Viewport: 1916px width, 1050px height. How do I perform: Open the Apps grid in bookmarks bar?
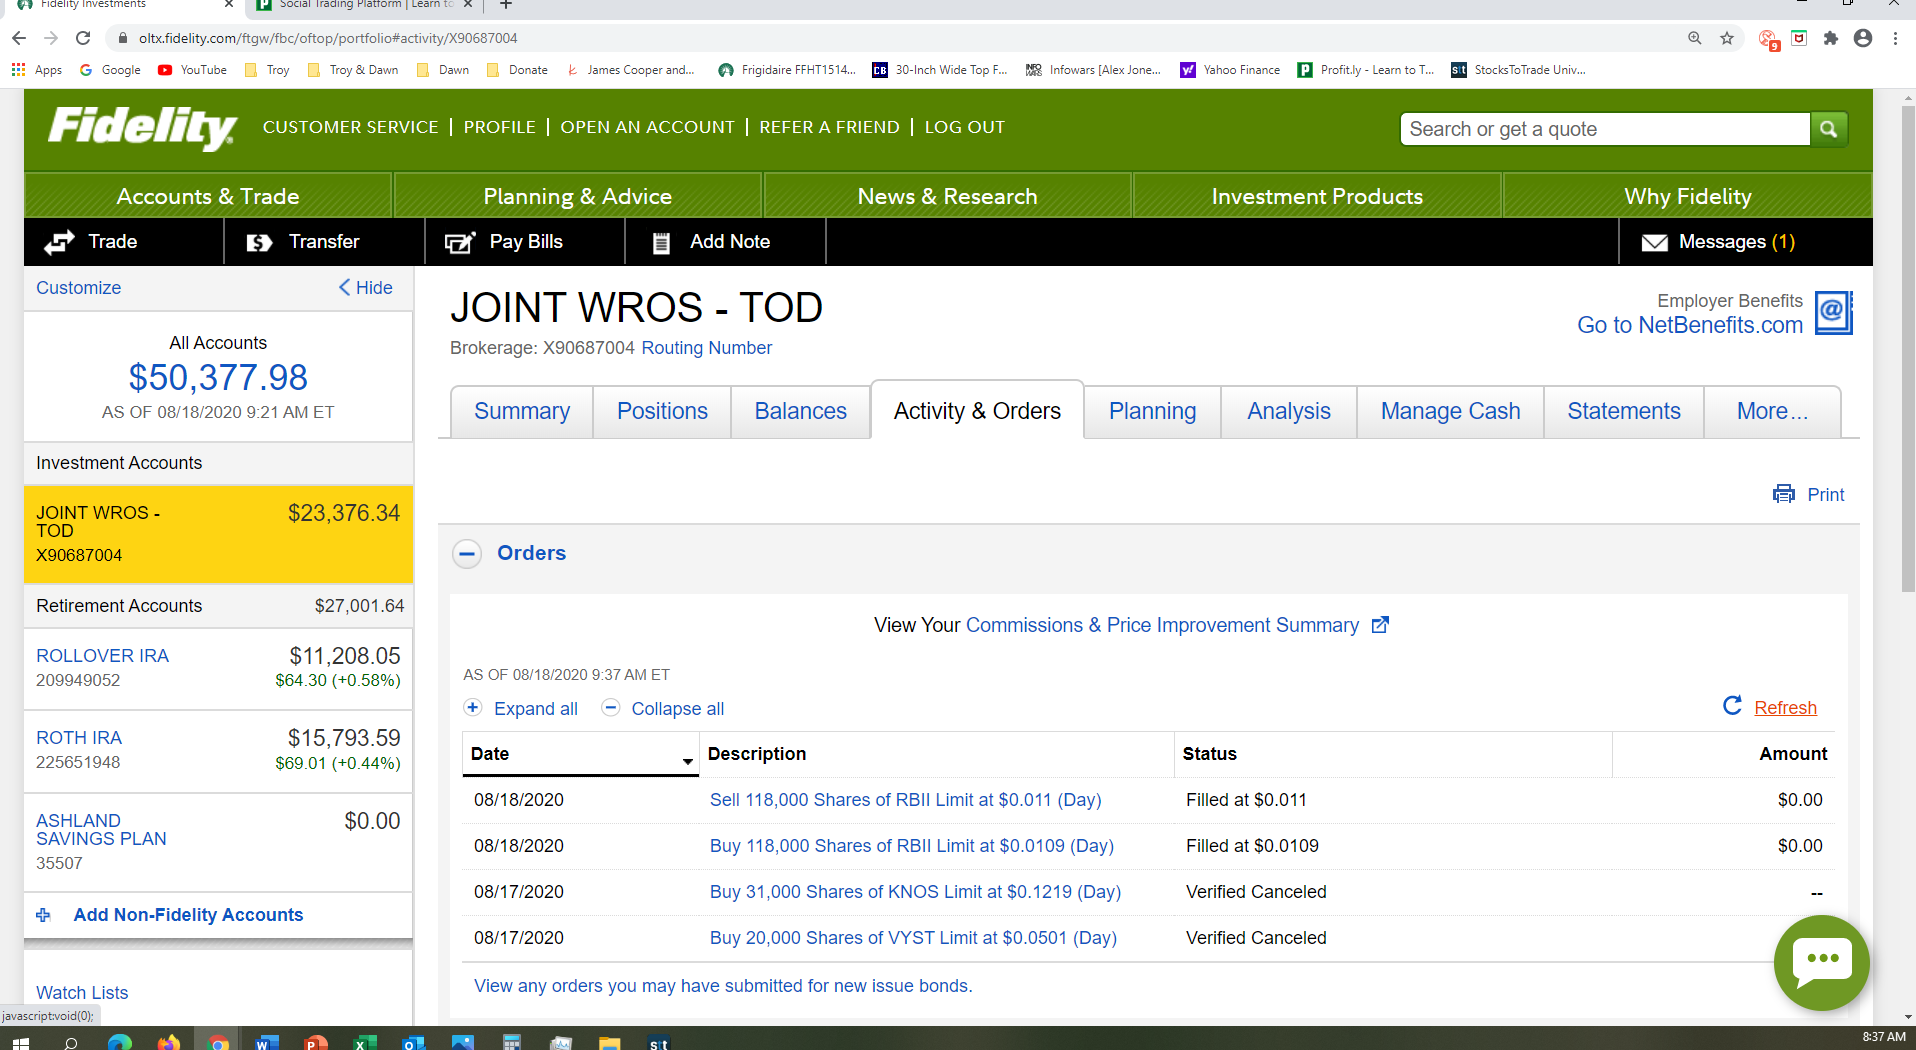tap(36, 70)
